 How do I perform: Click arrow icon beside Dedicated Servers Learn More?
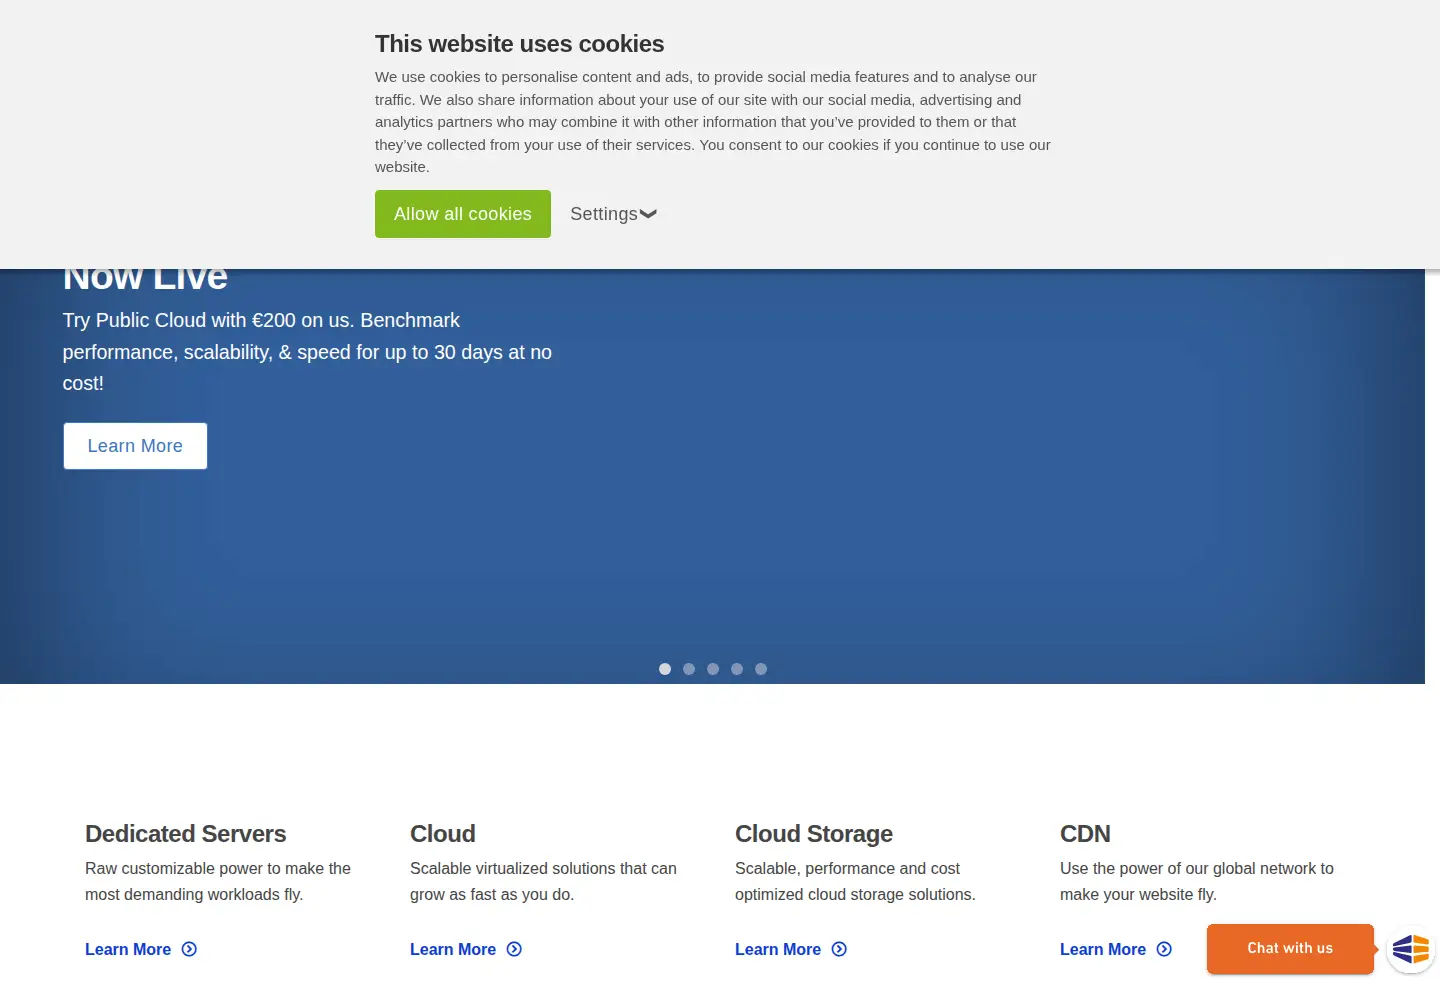pyautogui.click(x=189, y=949)
